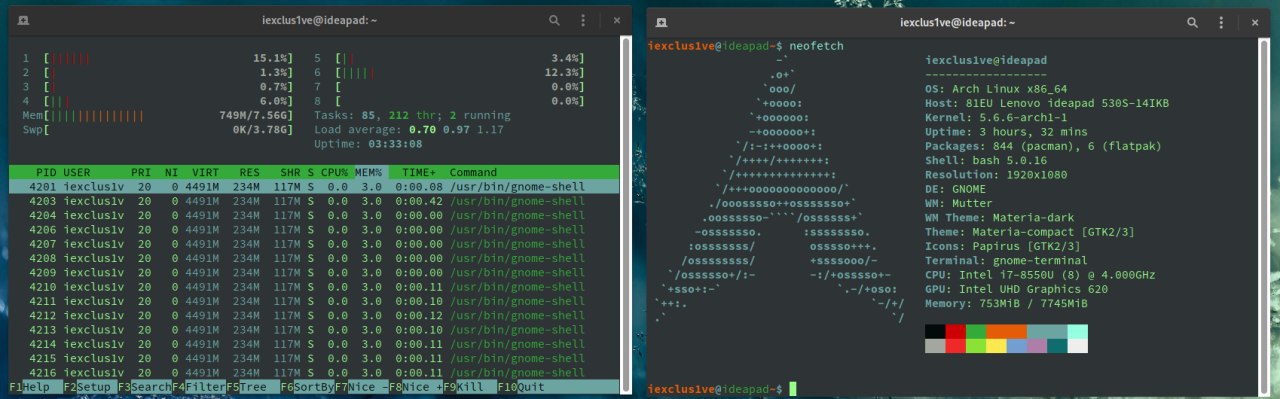Click the Uptime 03:33:08 text in htop
1280x399 pixels.
coord(367,144)
